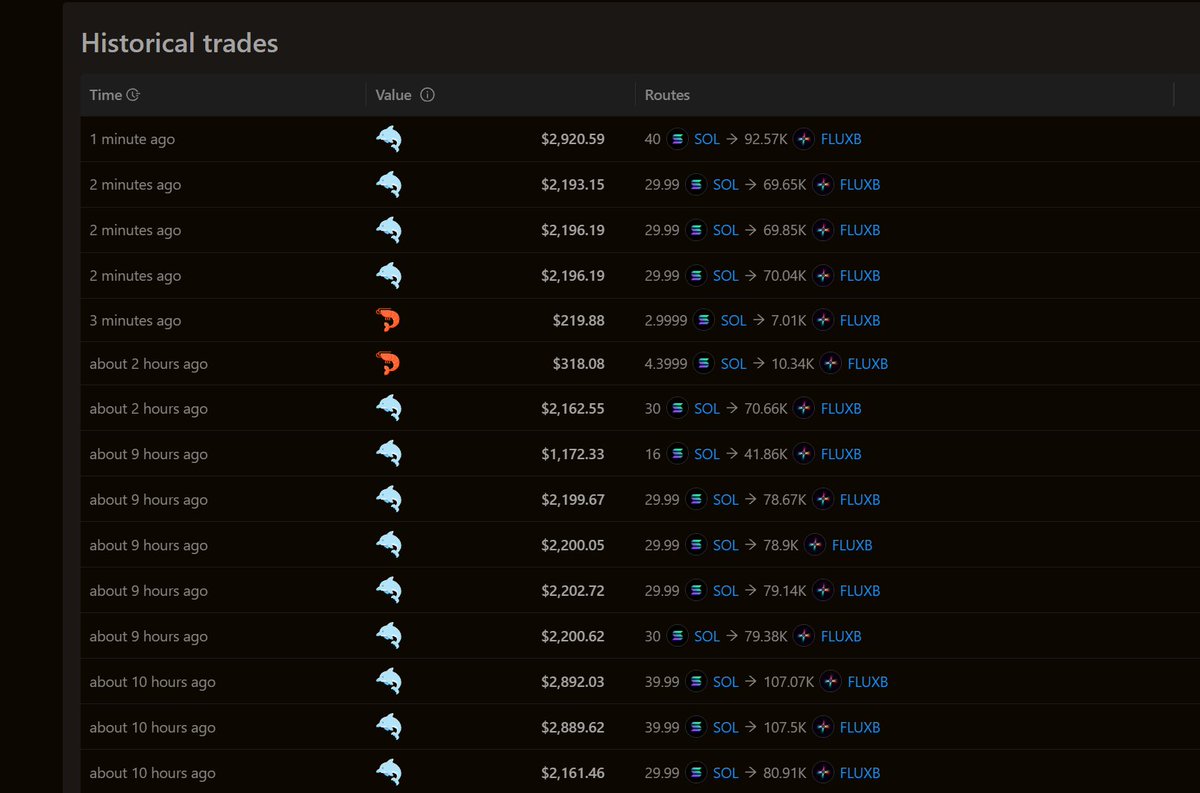Click the $2,200.62 value

[x=573, y=636]
